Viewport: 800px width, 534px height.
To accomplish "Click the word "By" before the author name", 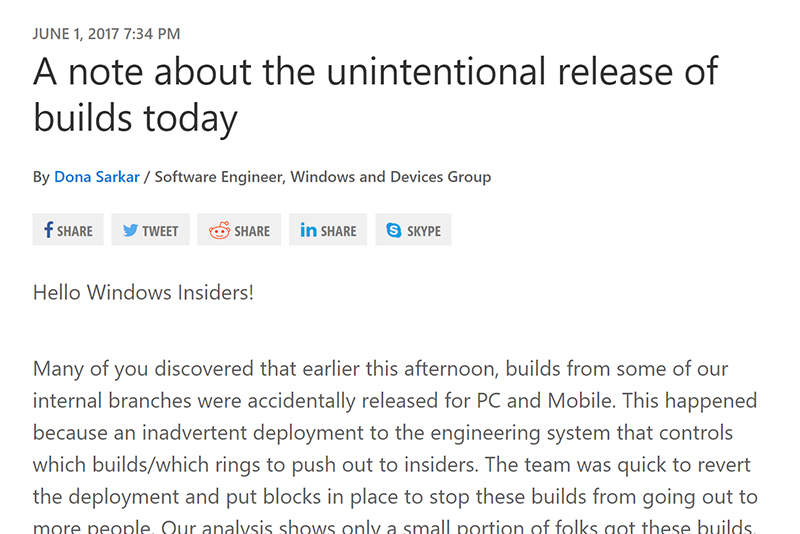I will (x=41, y=177).
